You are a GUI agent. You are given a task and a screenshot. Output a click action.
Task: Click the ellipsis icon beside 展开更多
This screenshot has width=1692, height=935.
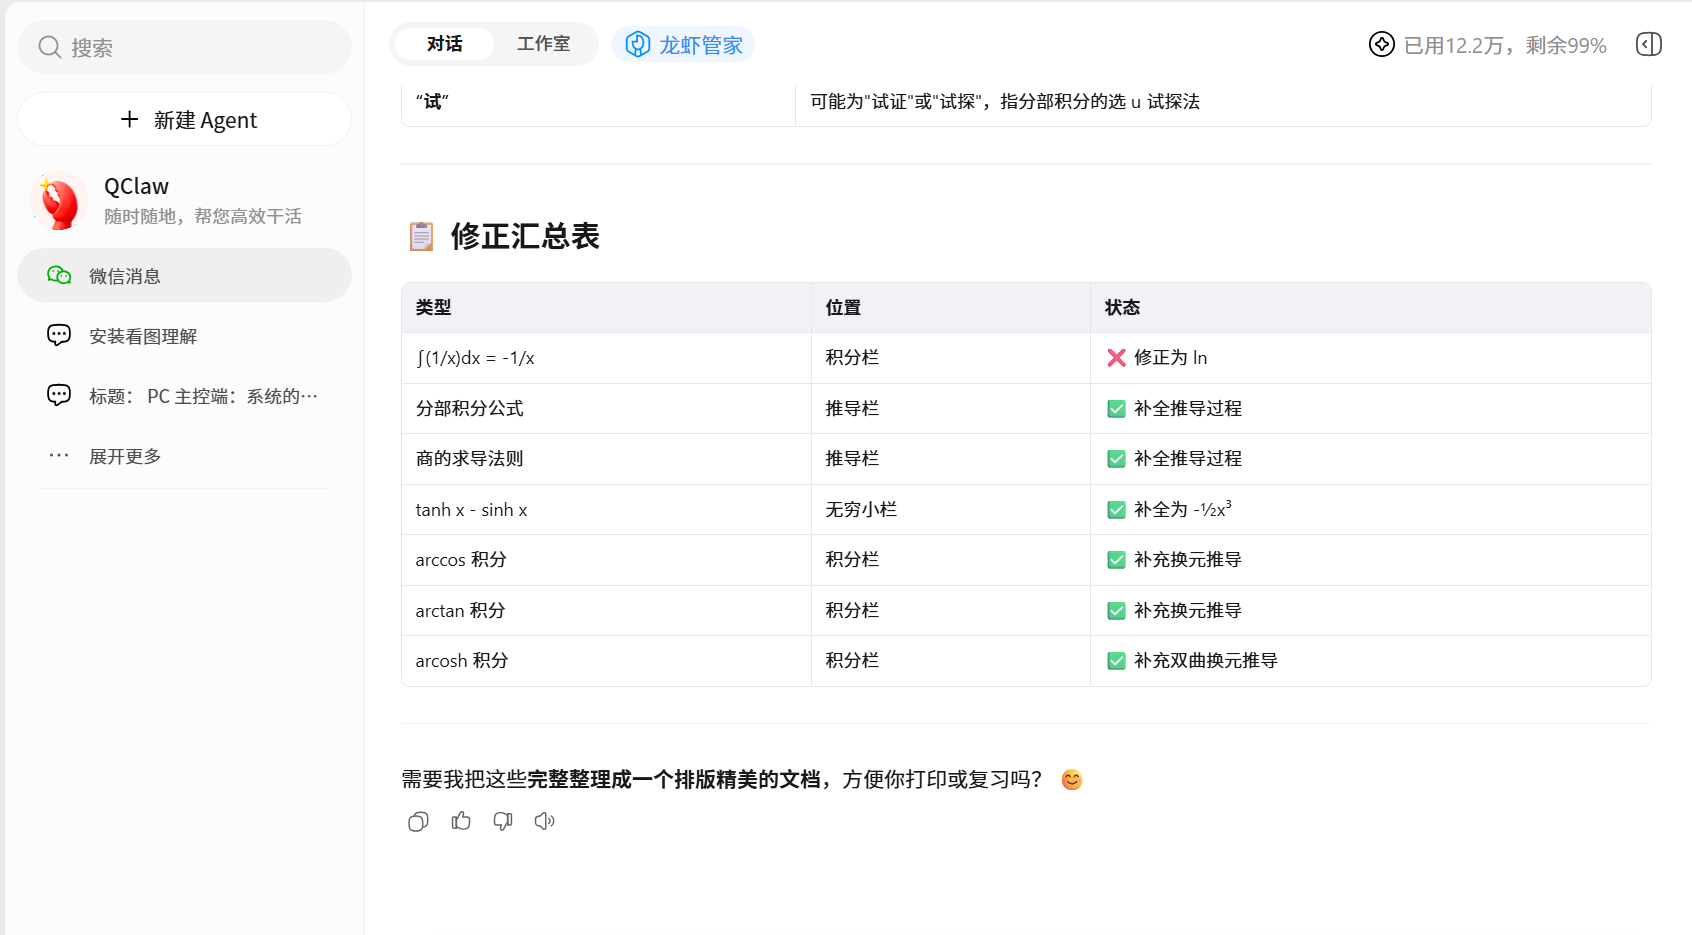(59, 456)
